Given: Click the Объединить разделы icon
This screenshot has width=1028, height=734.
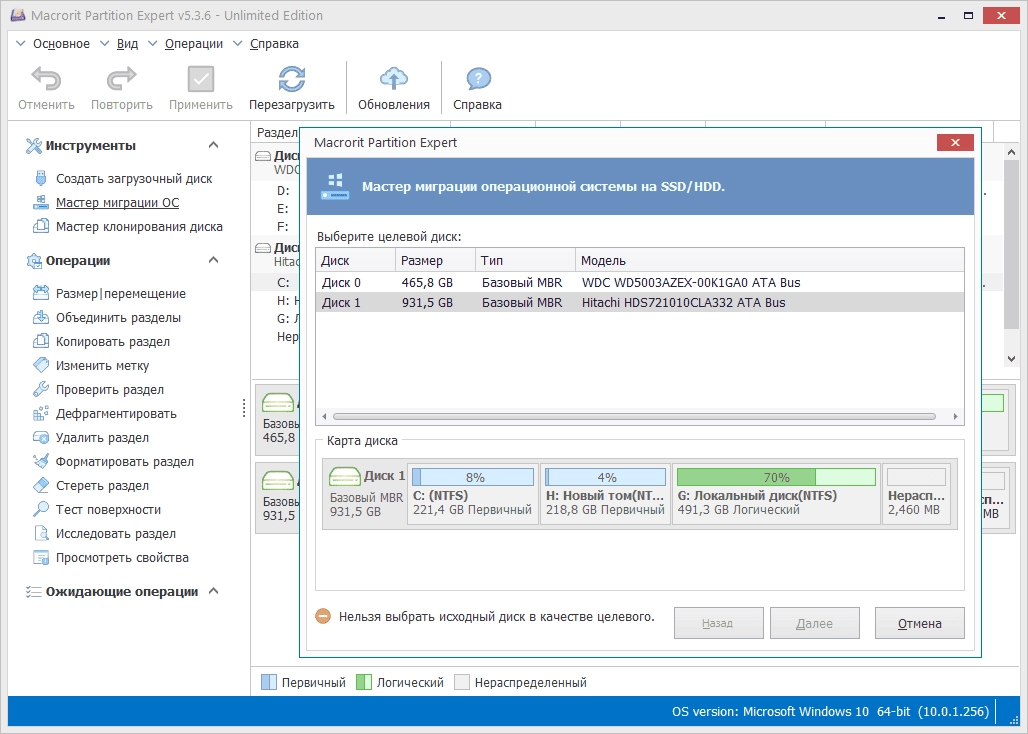Looking at the screenshot, I should click(41, 317).
